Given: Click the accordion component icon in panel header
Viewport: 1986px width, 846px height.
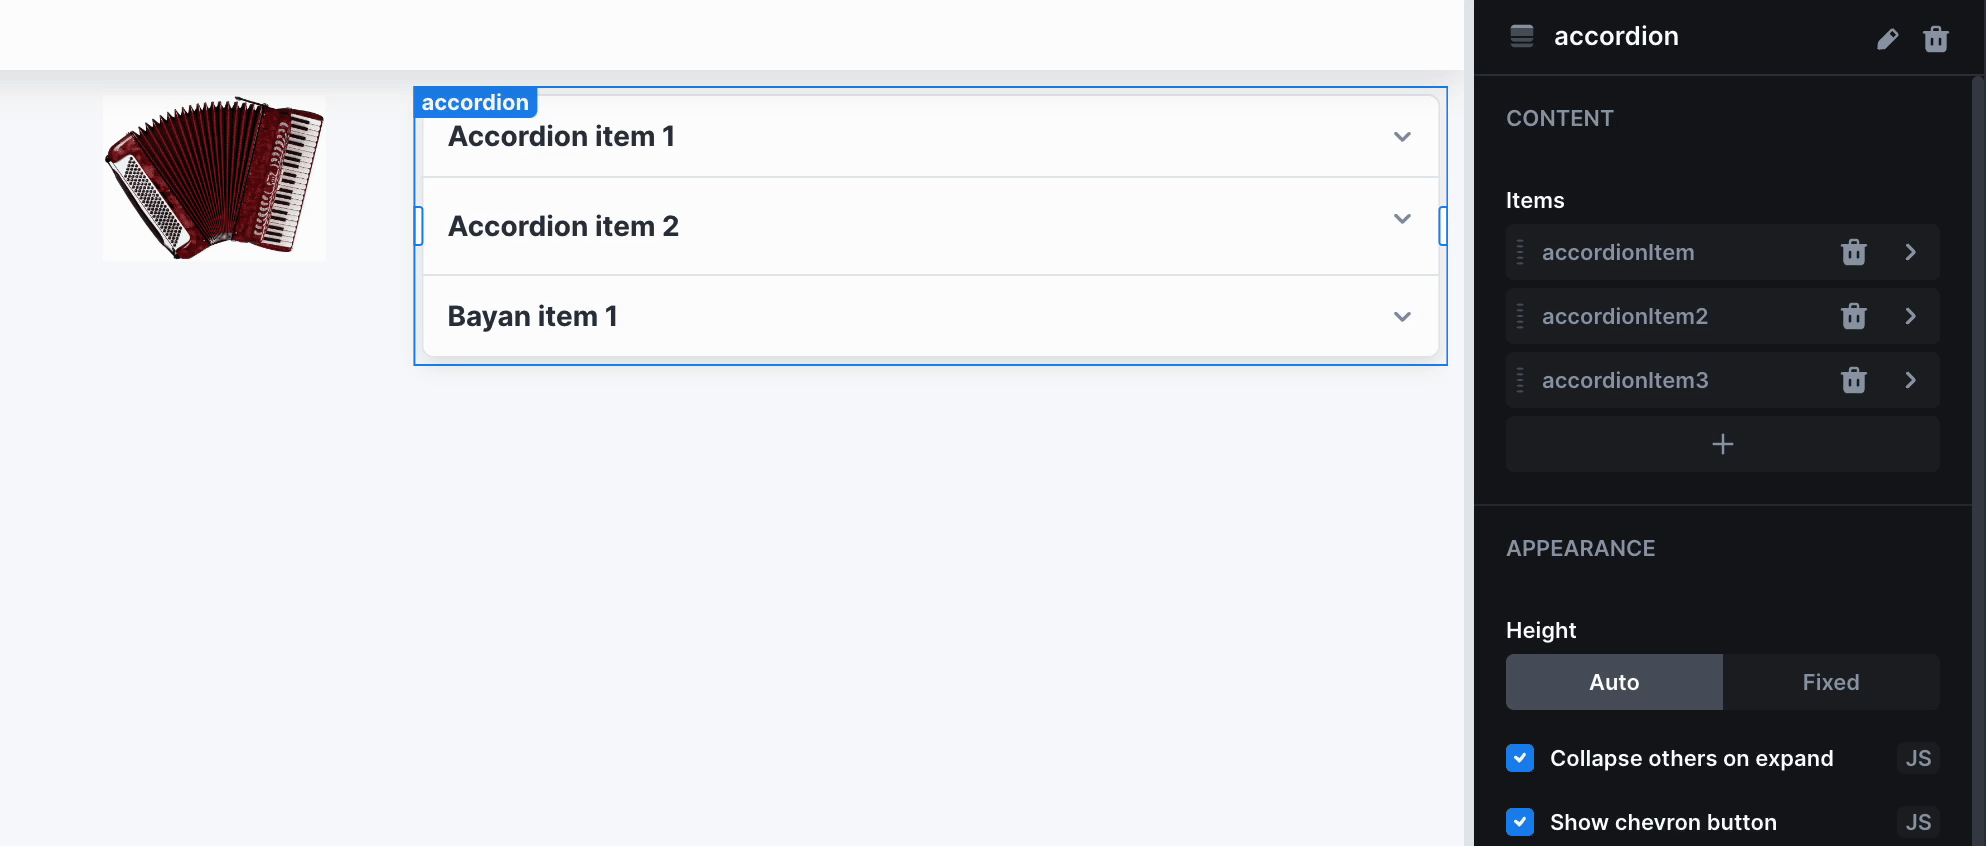Looking at the screenshot, I should click(1522, 36).
